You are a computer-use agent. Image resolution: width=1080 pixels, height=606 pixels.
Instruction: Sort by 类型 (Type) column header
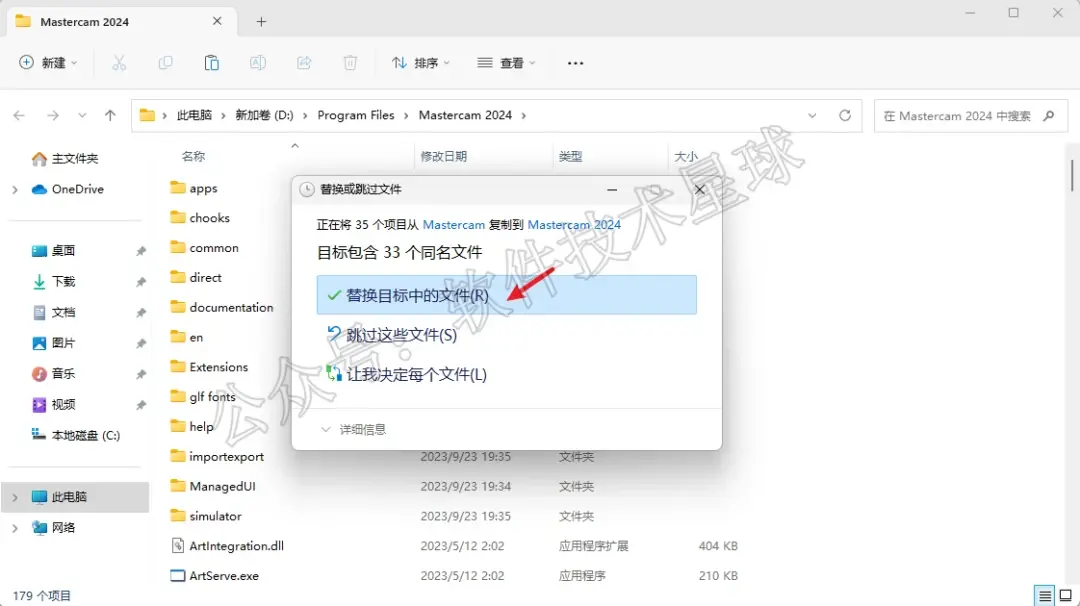[x=570, y=156]
